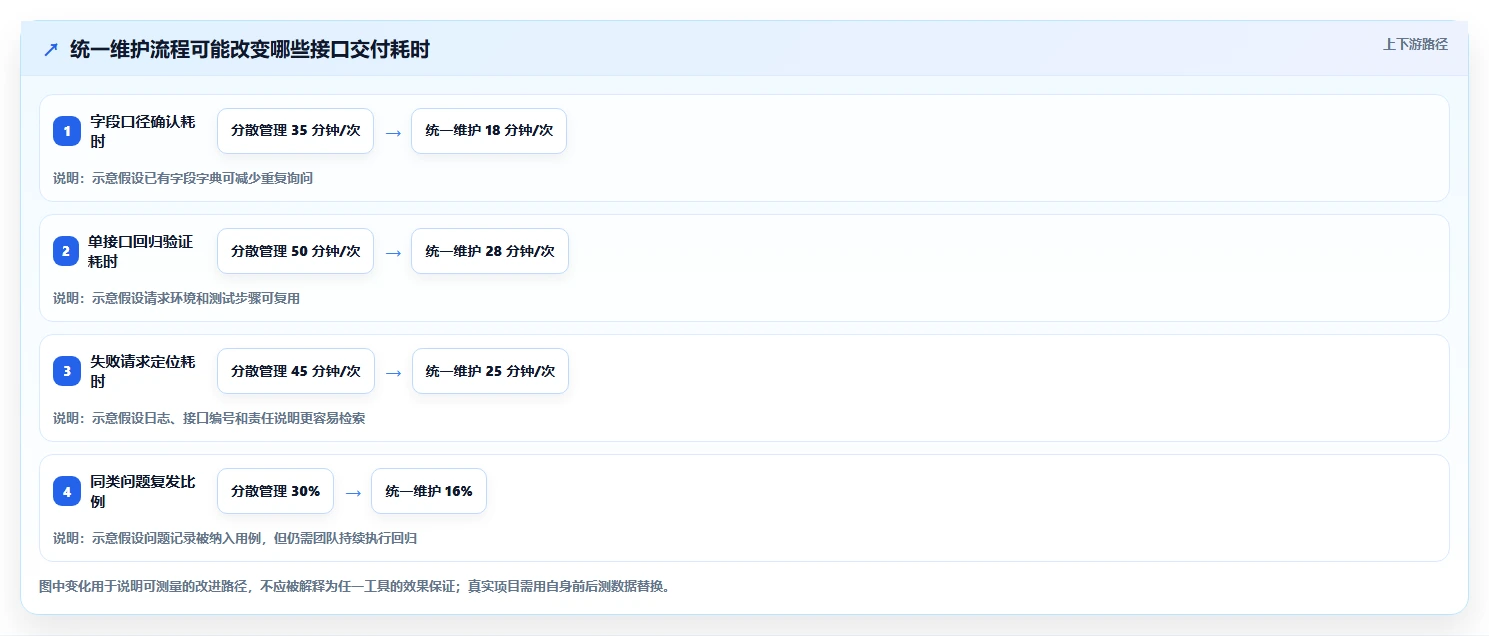Select the 统一维护 18 分钟/次 pill
Image resolution: width=1489 pixels, height=636 pixels.
click(x=489, y=131)
